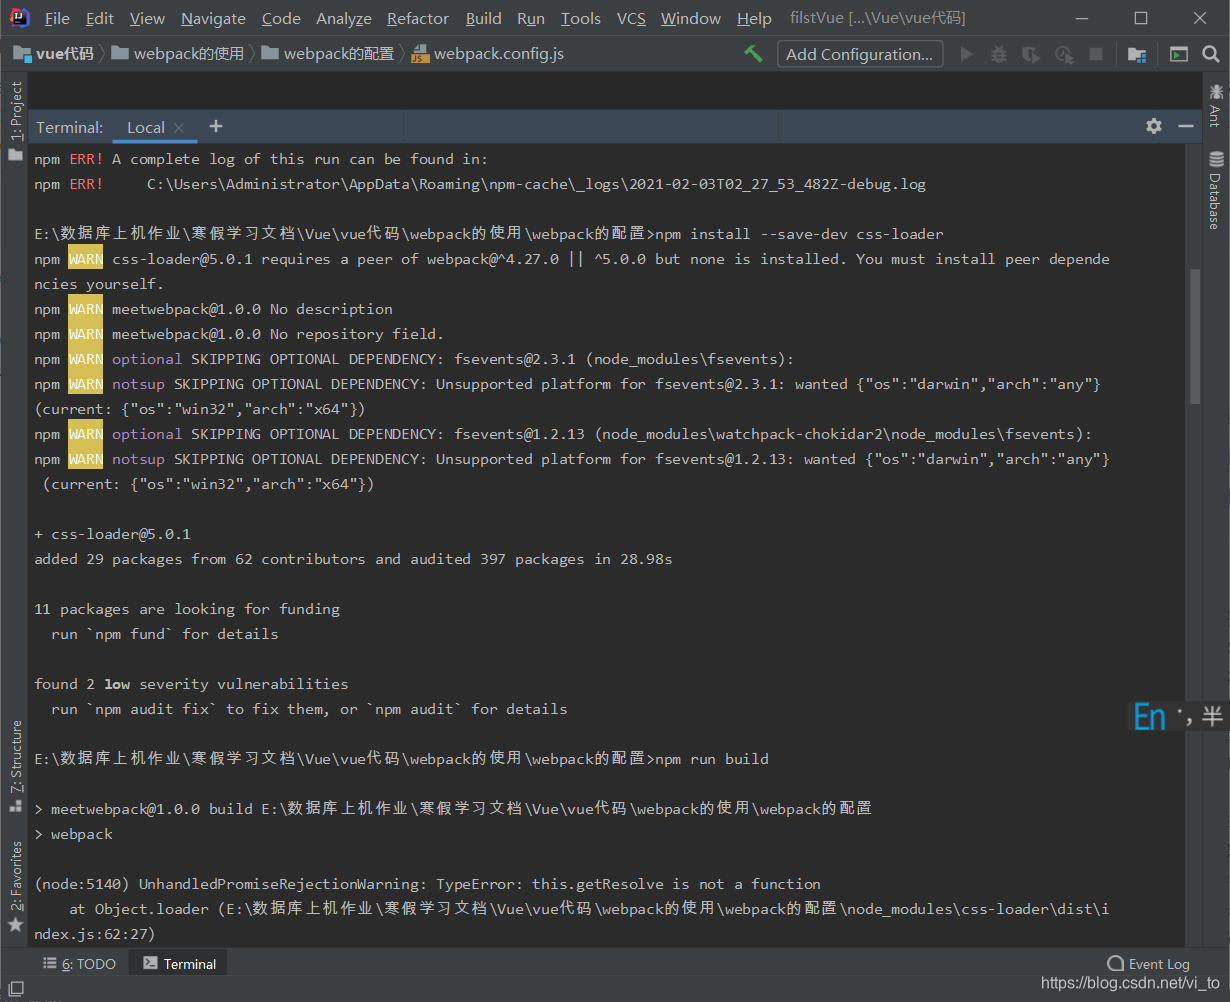Run build with the Coverage shield icon
This screenshot has width=1230, height=1002.
coord(1030,54)
